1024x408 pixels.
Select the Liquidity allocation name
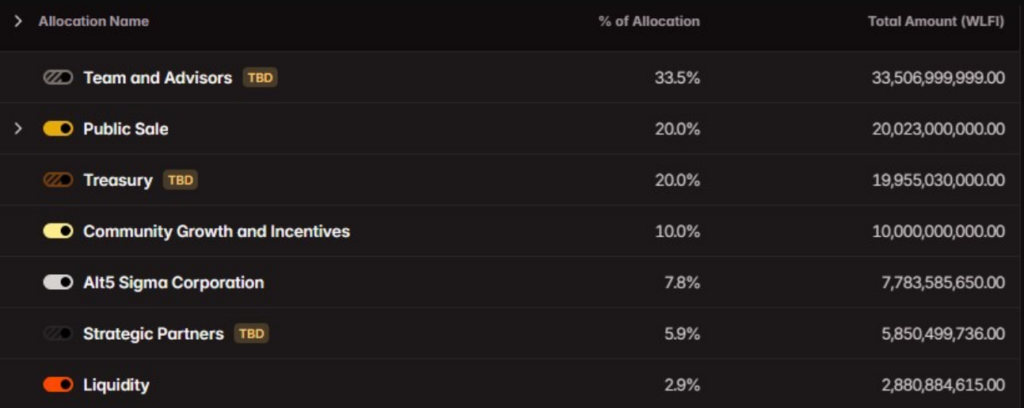(116, 385)
